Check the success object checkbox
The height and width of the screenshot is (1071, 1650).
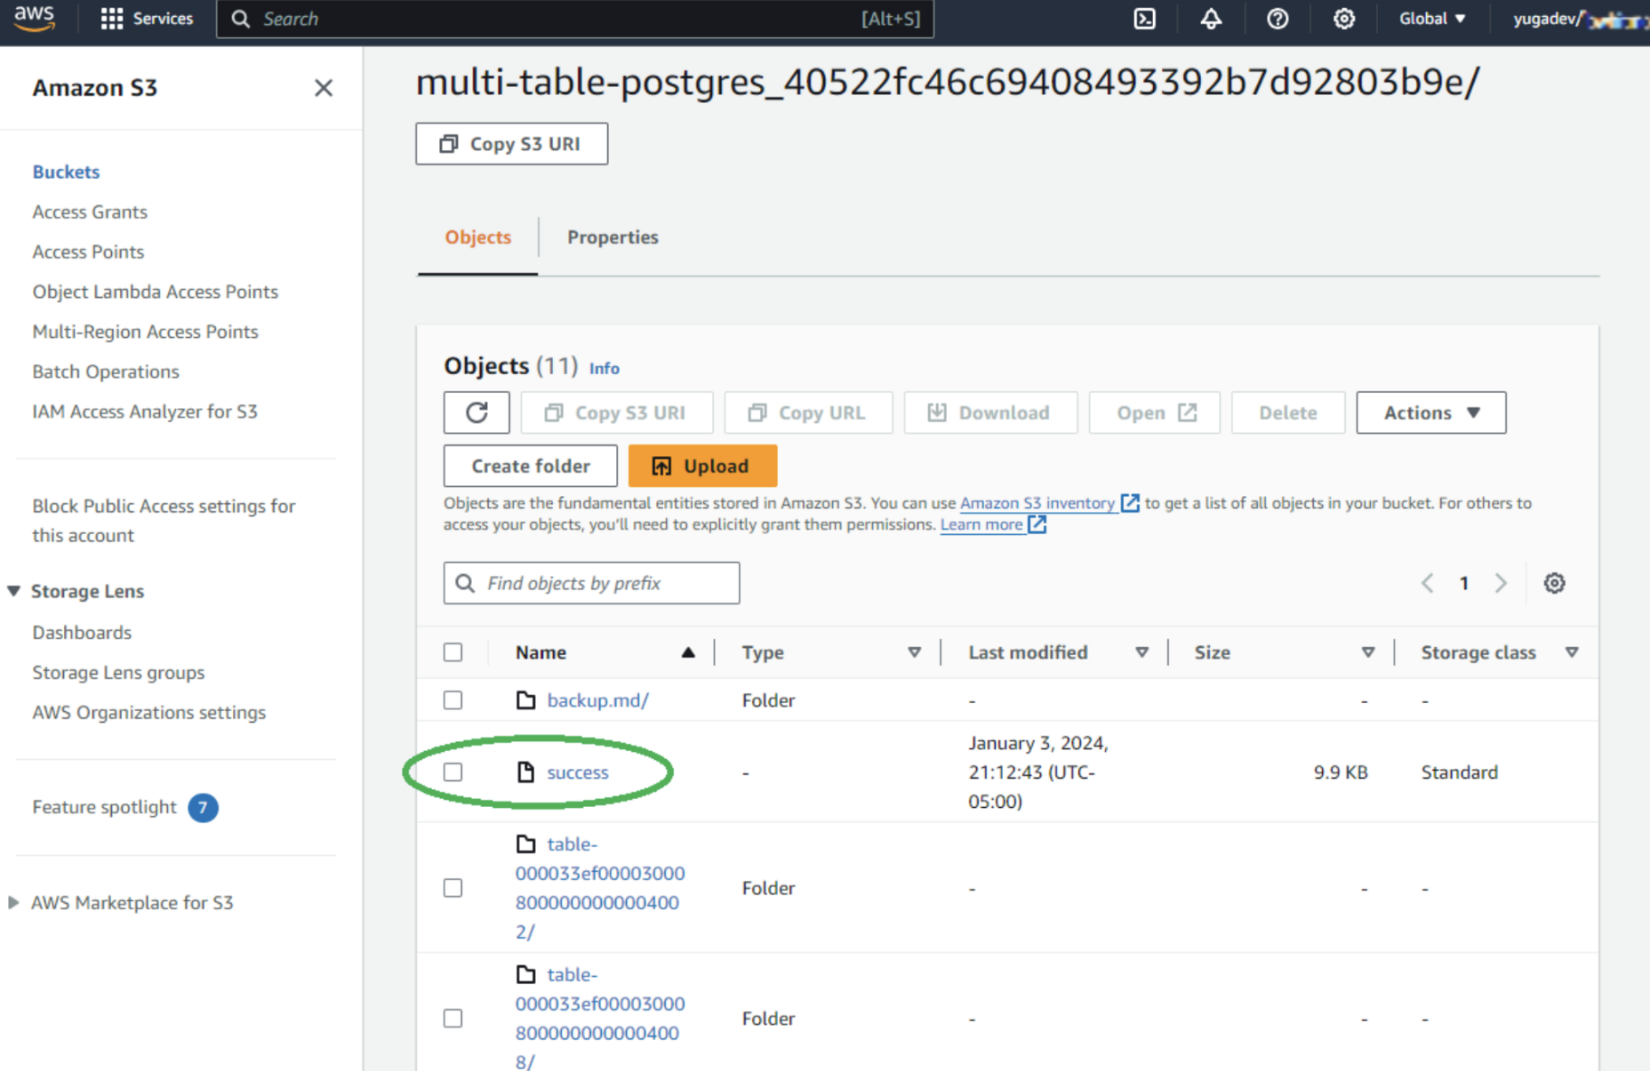[453, 772]
